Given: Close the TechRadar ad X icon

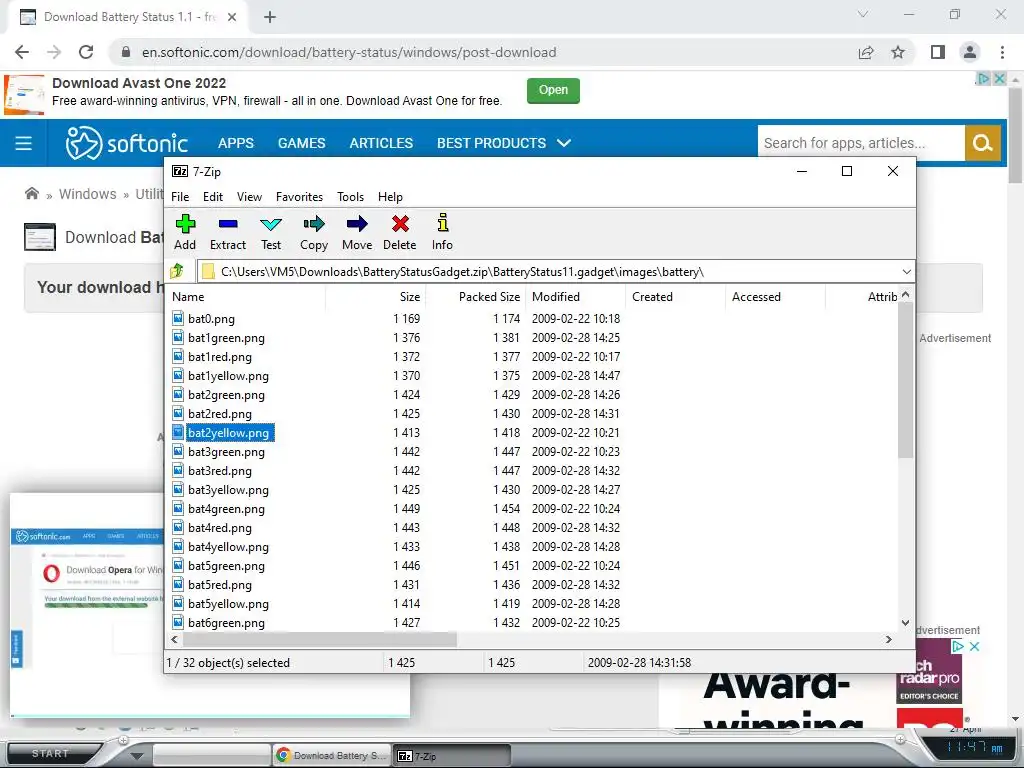Looking at the screenshot, I should [974, 646].
